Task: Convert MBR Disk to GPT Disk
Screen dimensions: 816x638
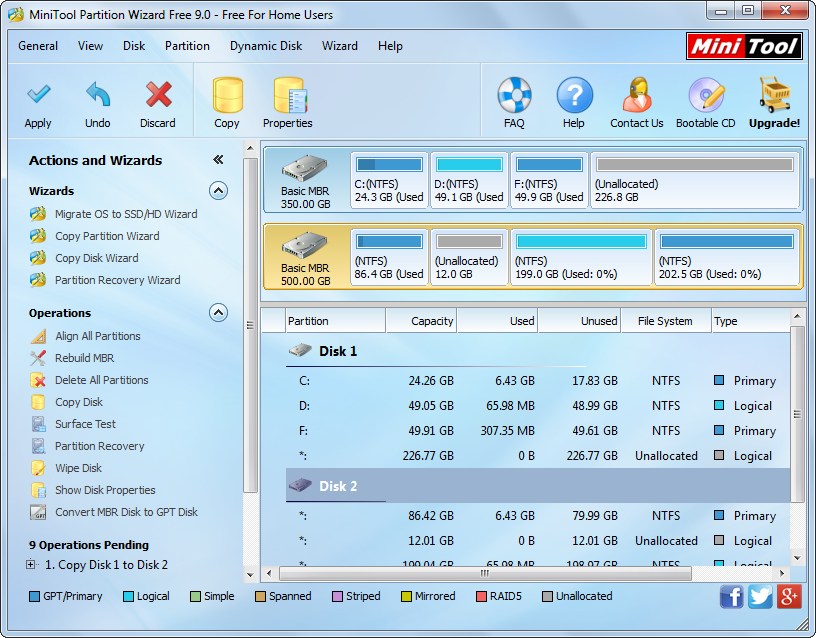Action: [x=126, y=512]
